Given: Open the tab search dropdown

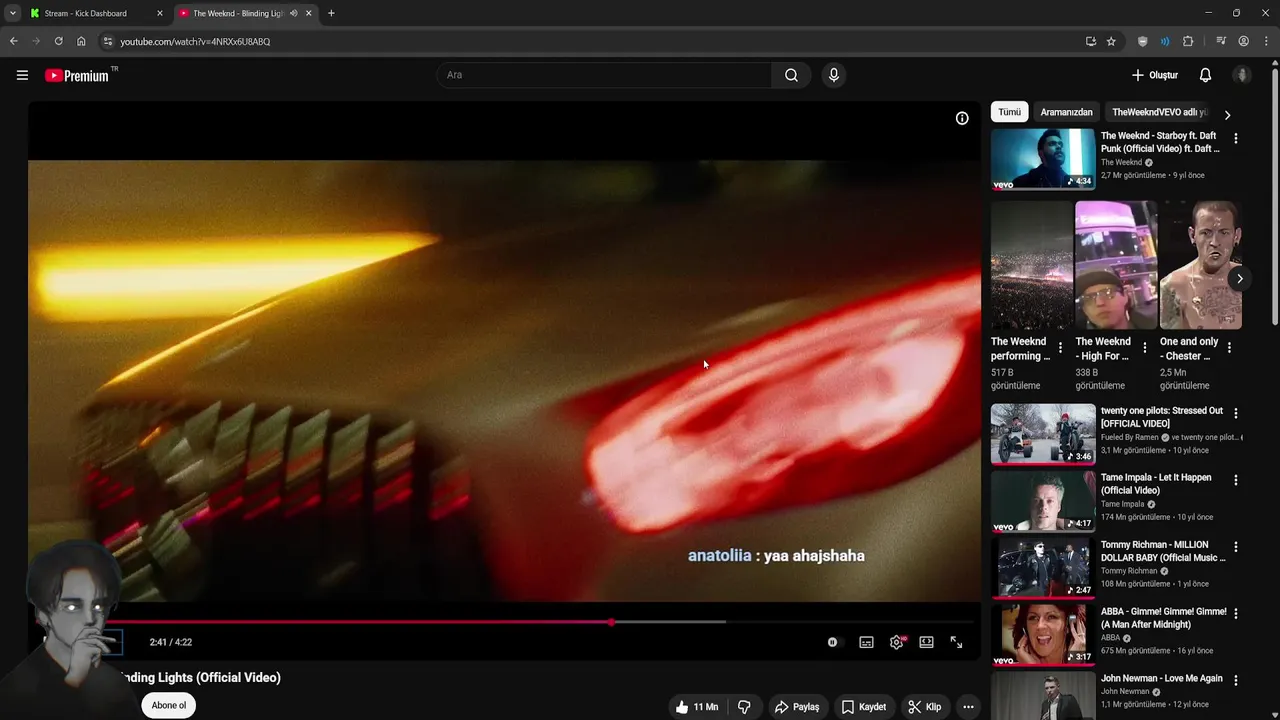Looking at the screenshot, I should pos(13,13).
